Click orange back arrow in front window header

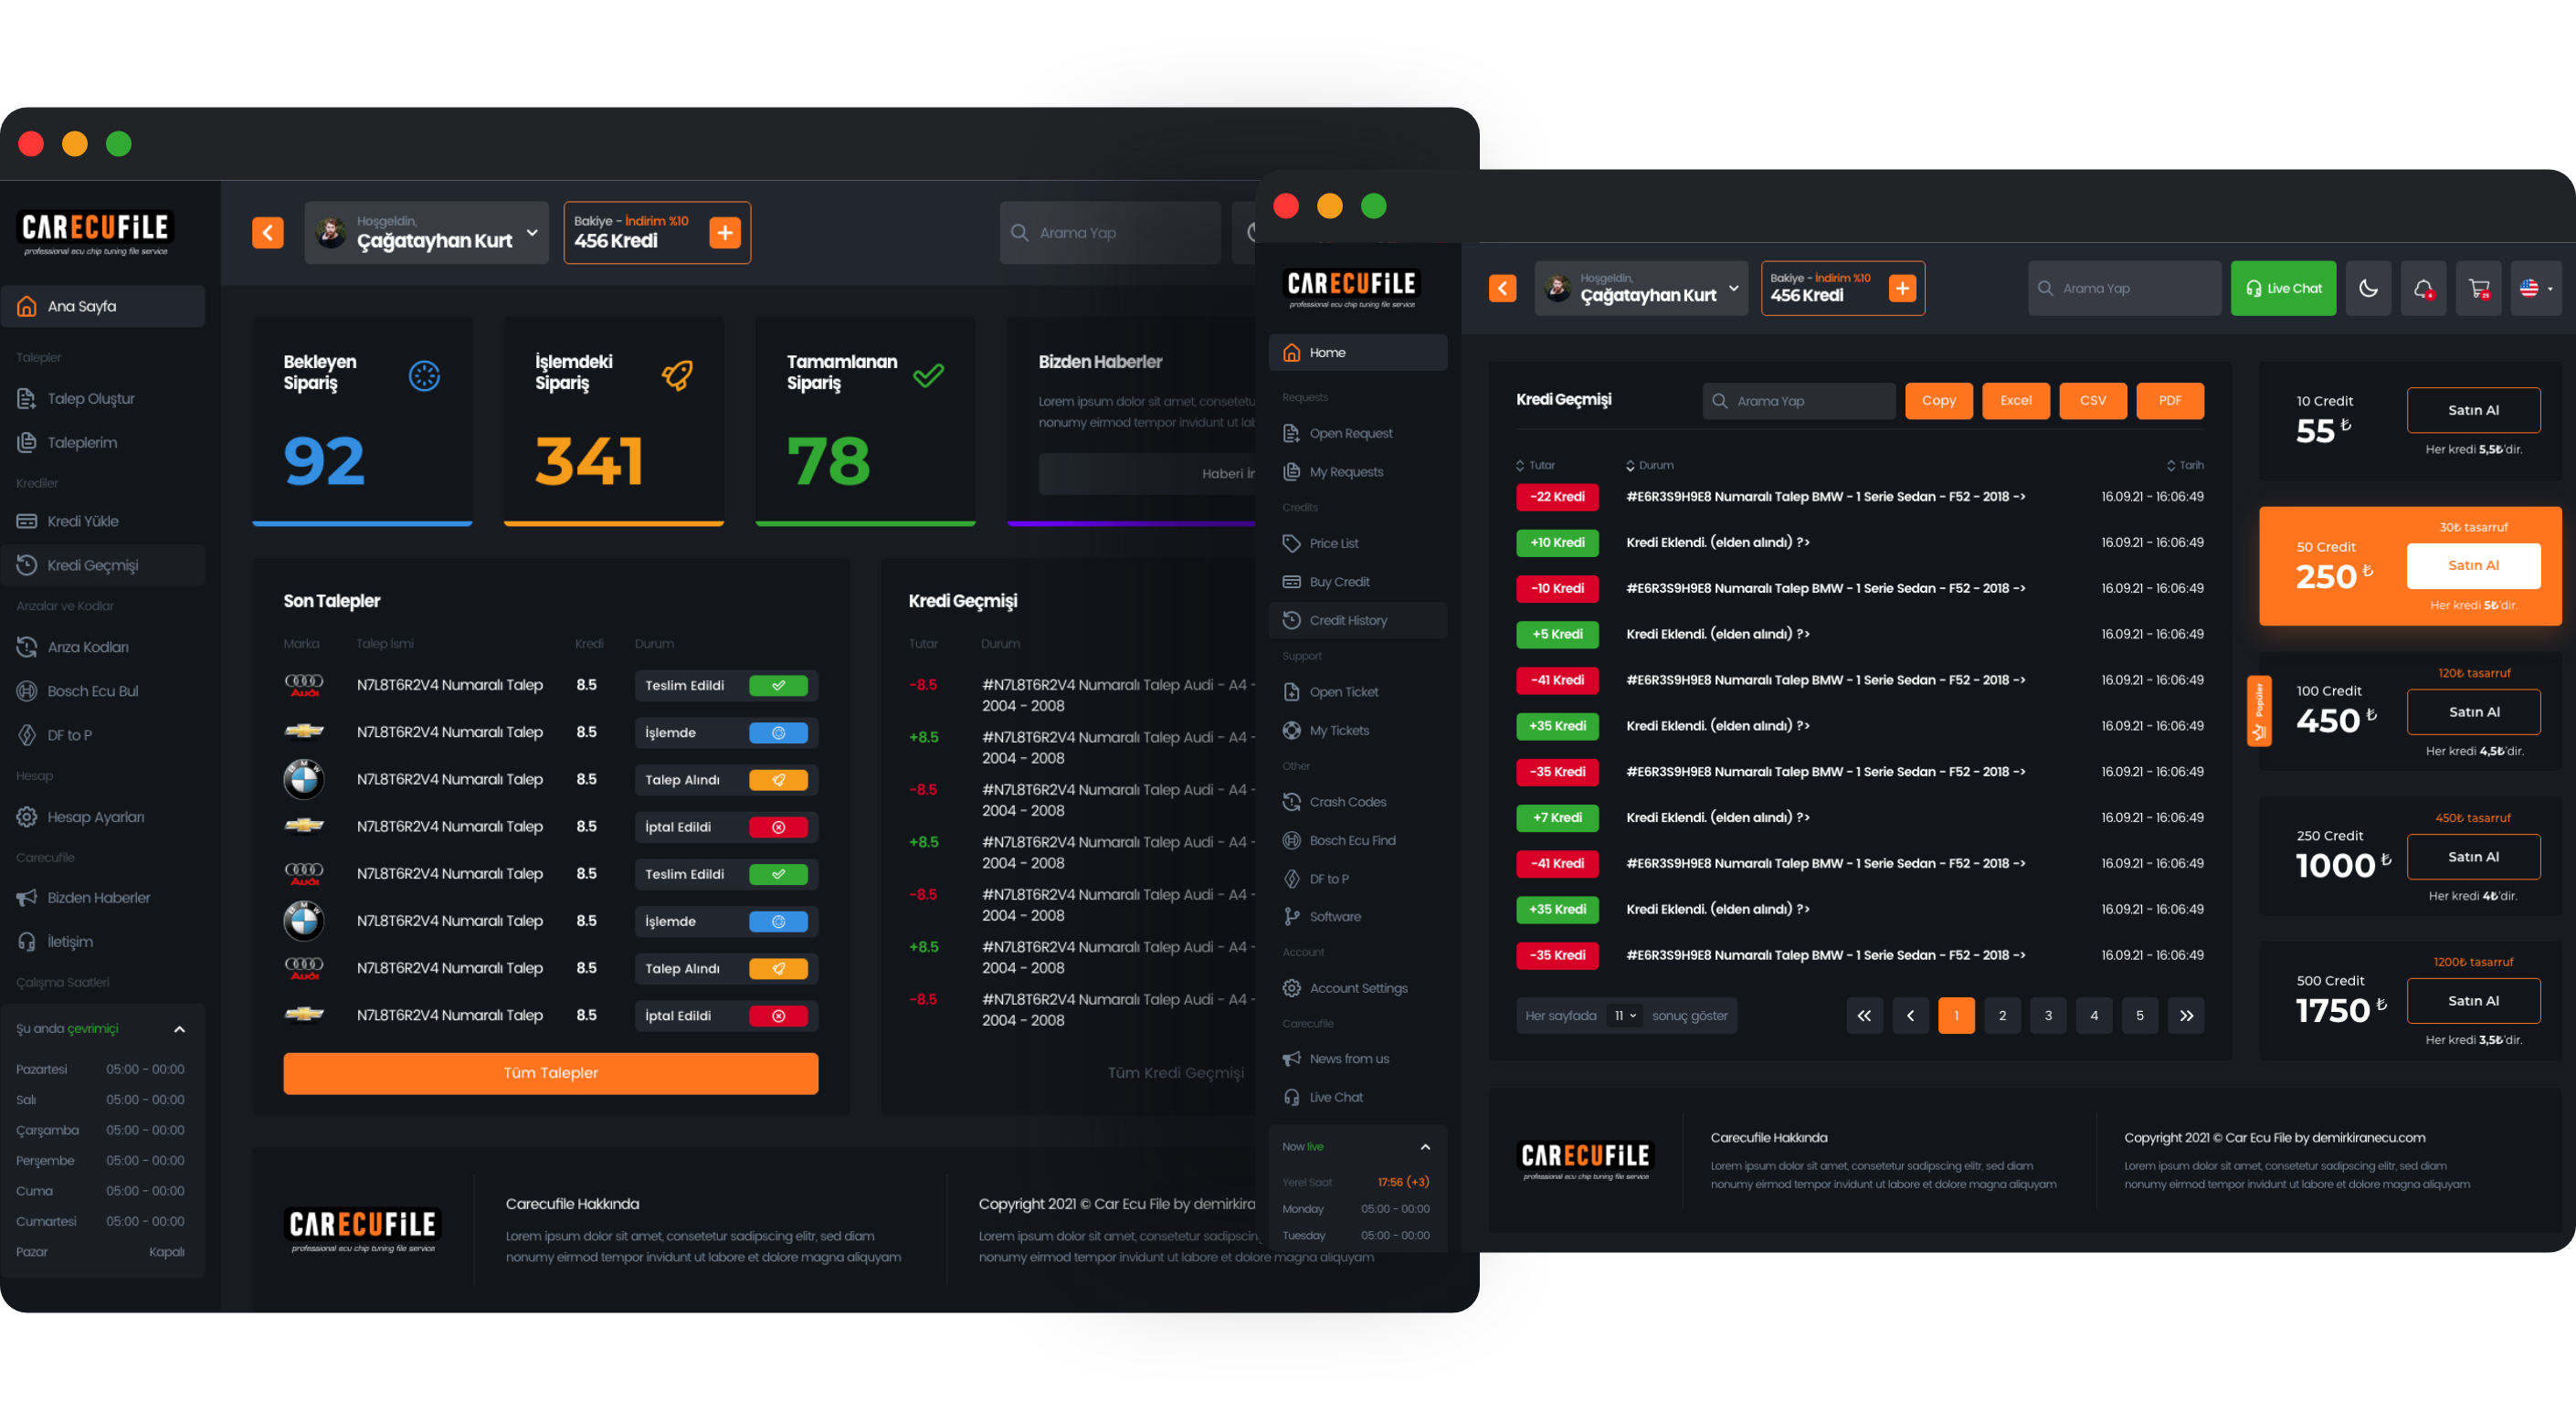click(x=1502, y=288)
